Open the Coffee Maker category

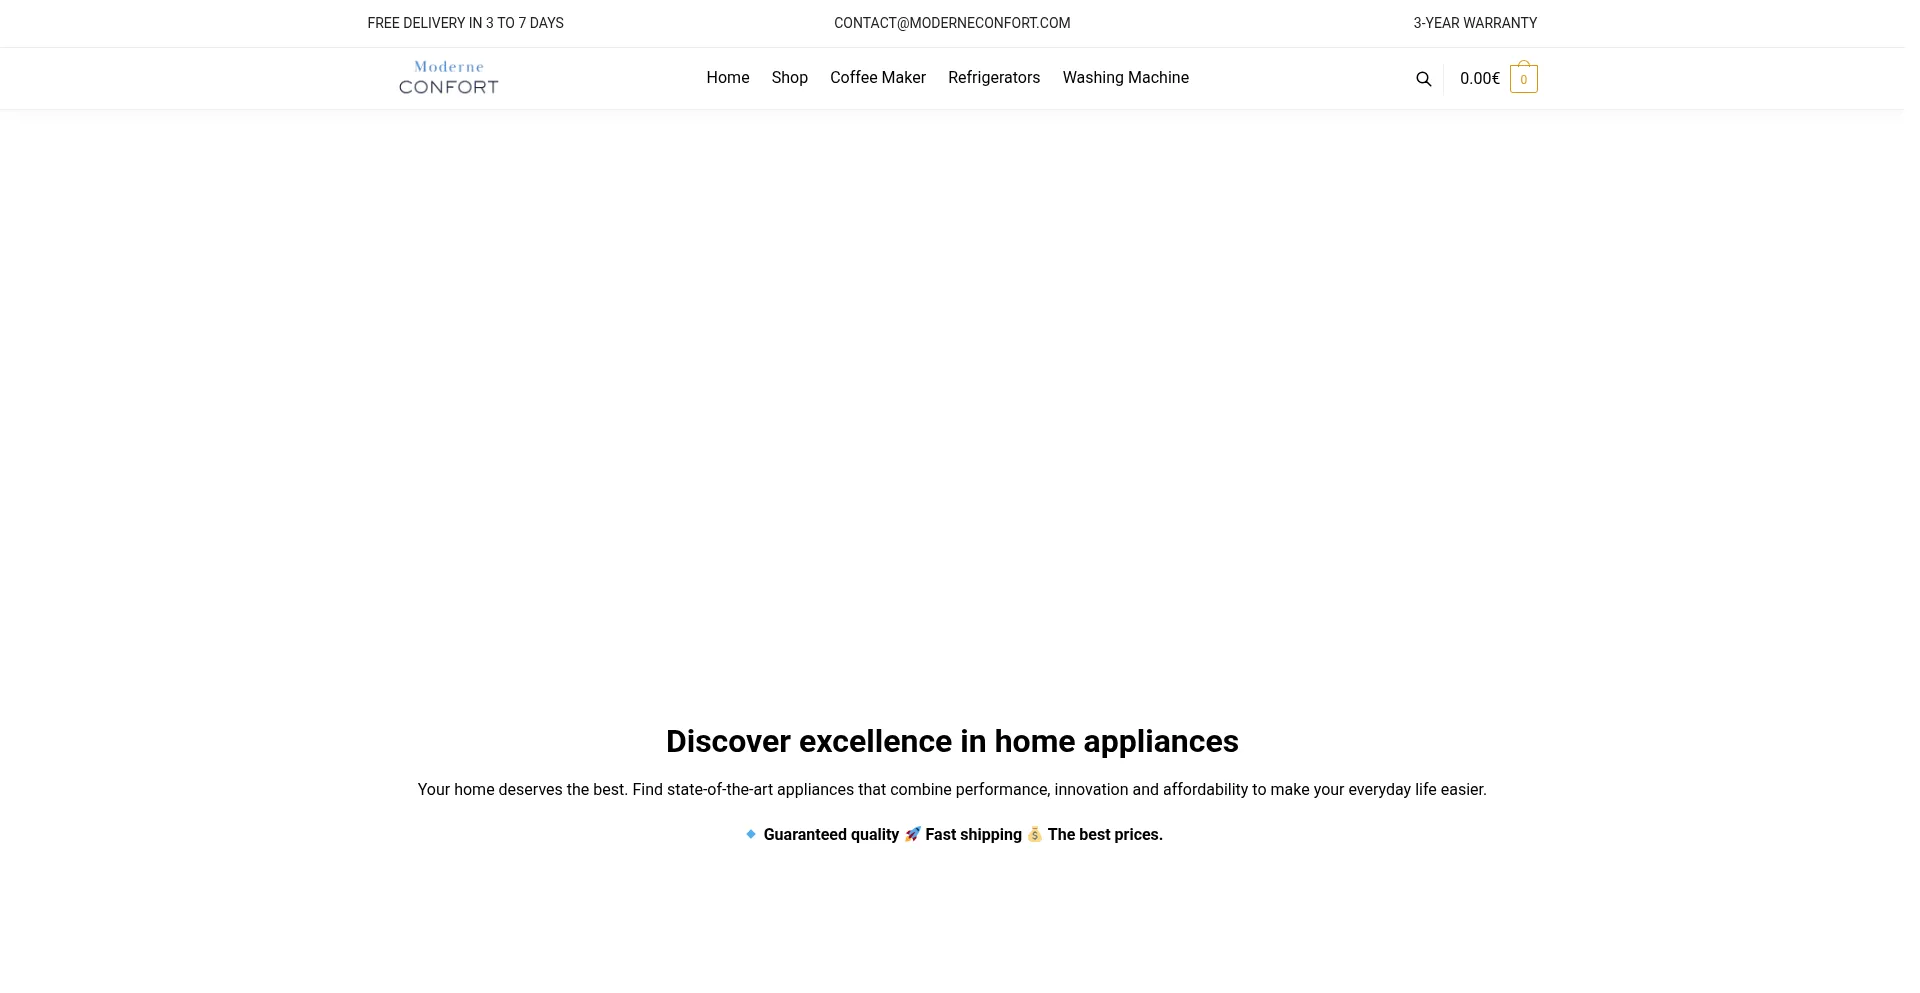(x=877, y=78)
